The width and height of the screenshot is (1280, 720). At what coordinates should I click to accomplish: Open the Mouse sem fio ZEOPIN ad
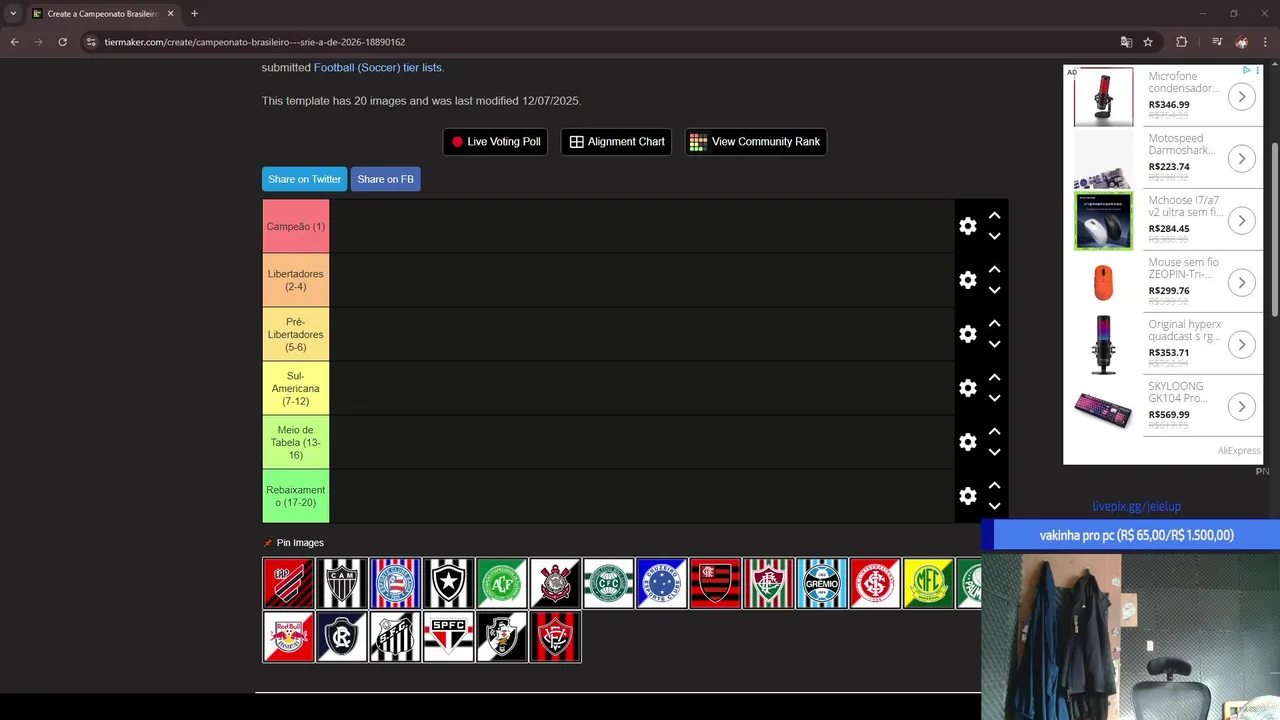tap(1163, 283)
